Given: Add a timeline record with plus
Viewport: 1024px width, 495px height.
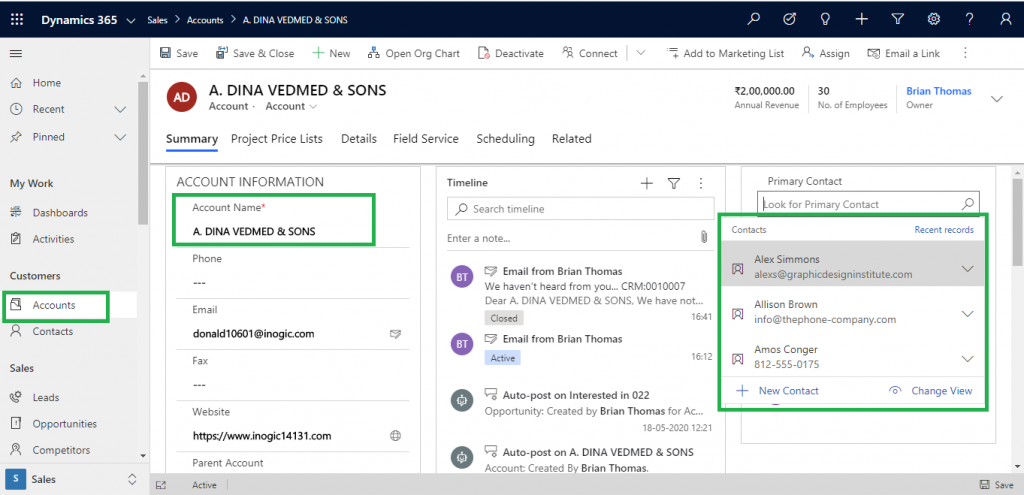Looking at the screenshot, I should (x=647, y=184).
